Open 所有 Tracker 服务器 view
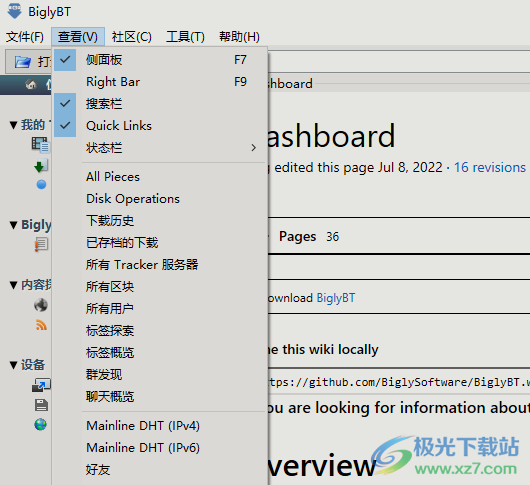The height and width of the screenshot is (485, 530). pyautogui.click(x=159, y=265)
